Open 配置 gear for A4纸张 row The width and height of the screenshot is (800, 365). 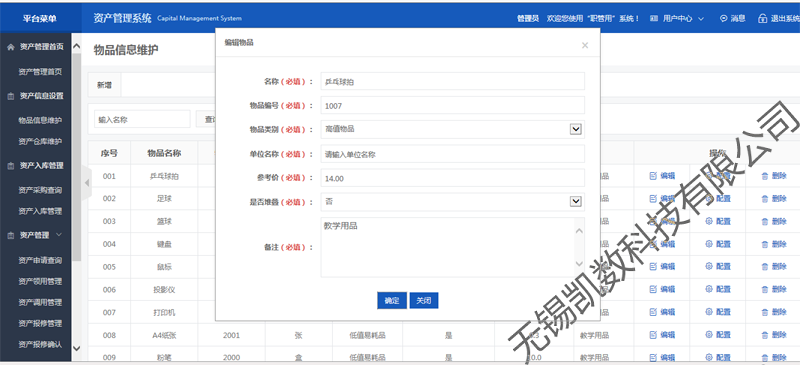pyautogui.click(x=709, y=335)
